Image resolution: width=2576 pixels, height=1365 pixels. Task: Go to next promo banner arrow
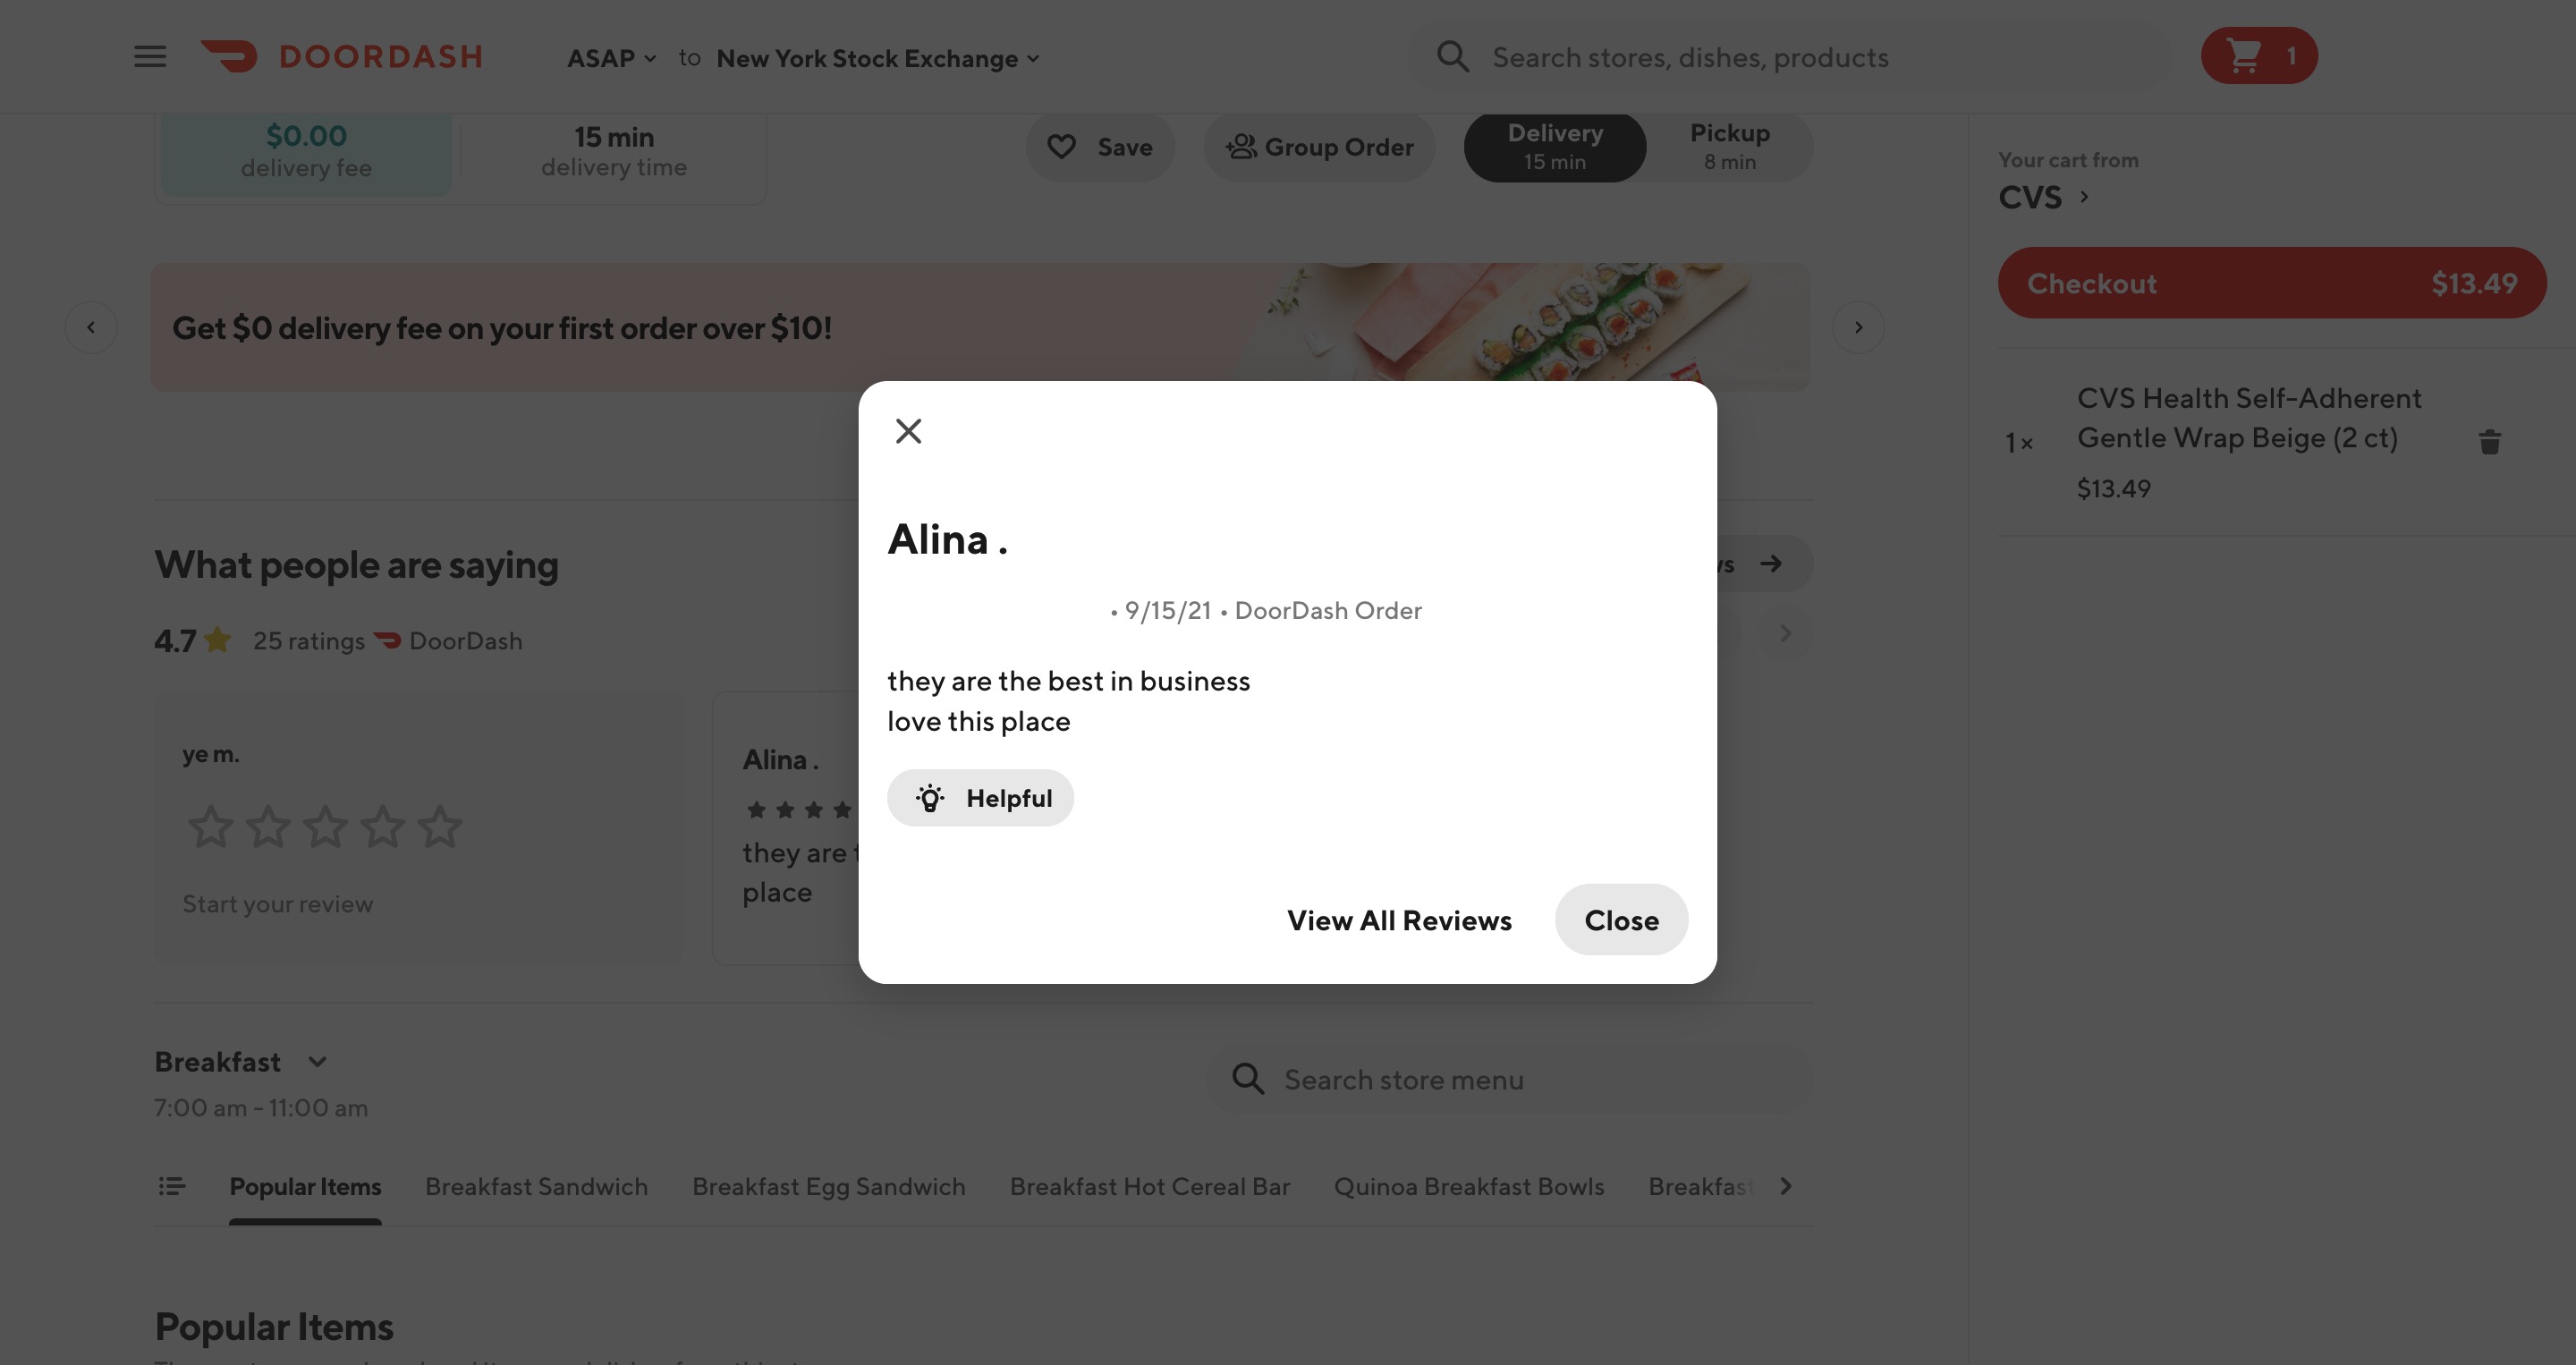pyautogui.click(x=1858, y=327)
